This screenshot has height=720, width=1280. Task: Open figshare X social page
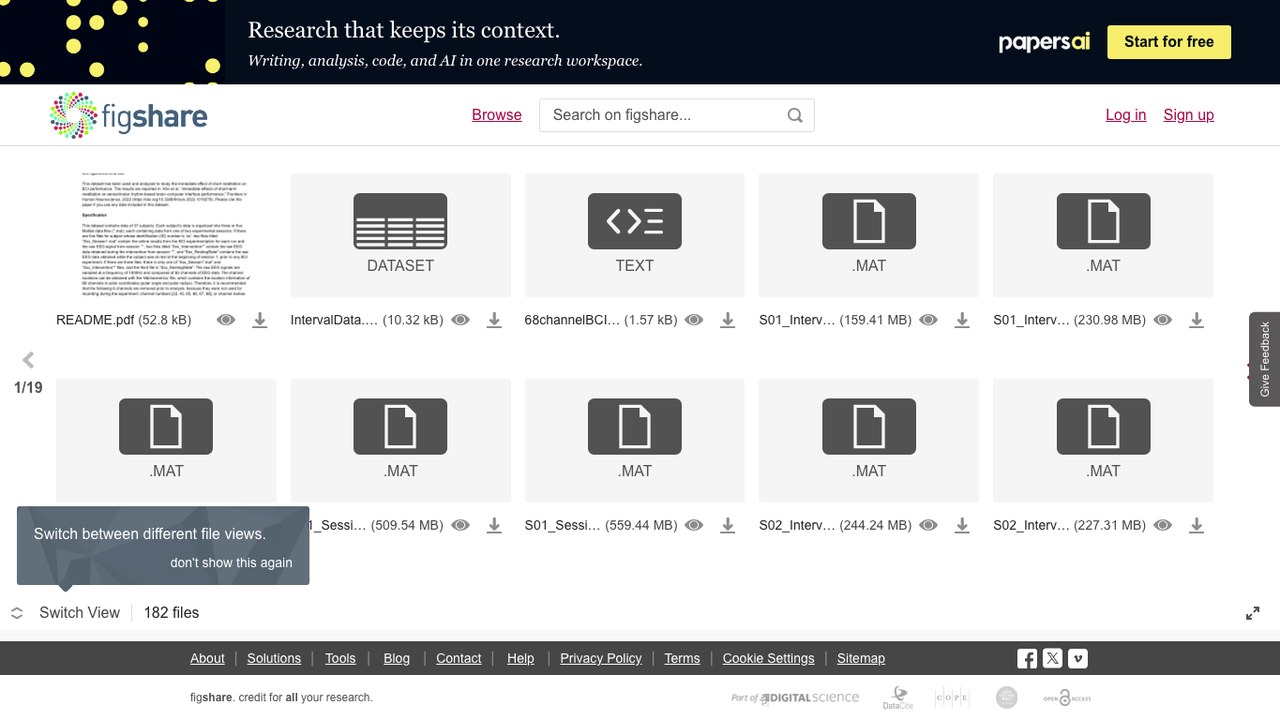tap(1052, 658)
